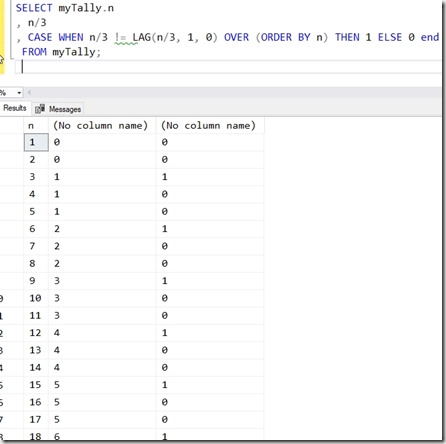Select cell with n value 3
The width and height of the screenshot is (446, 444).
tap(36, 177)
